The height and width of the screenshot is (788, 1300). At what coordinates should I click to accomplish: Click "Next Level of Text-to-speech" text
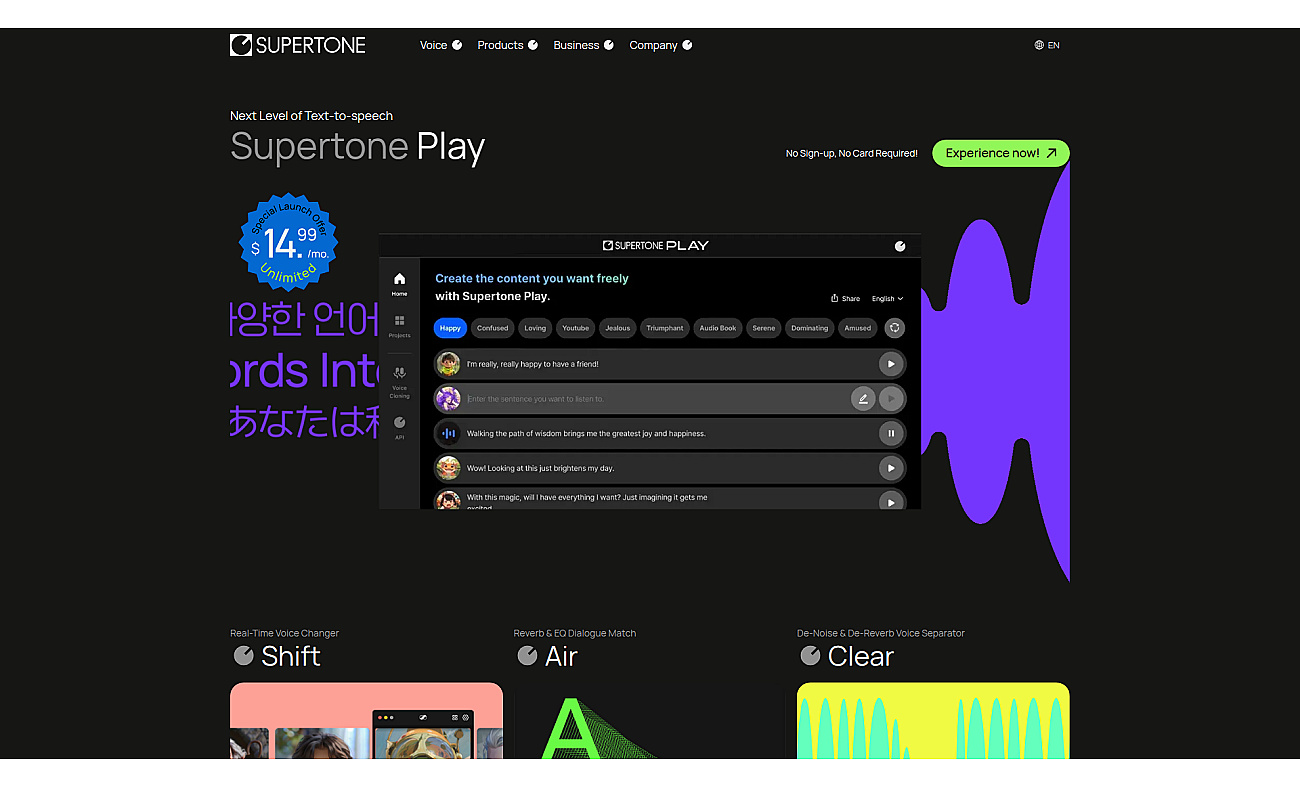[x=311, y=116]
